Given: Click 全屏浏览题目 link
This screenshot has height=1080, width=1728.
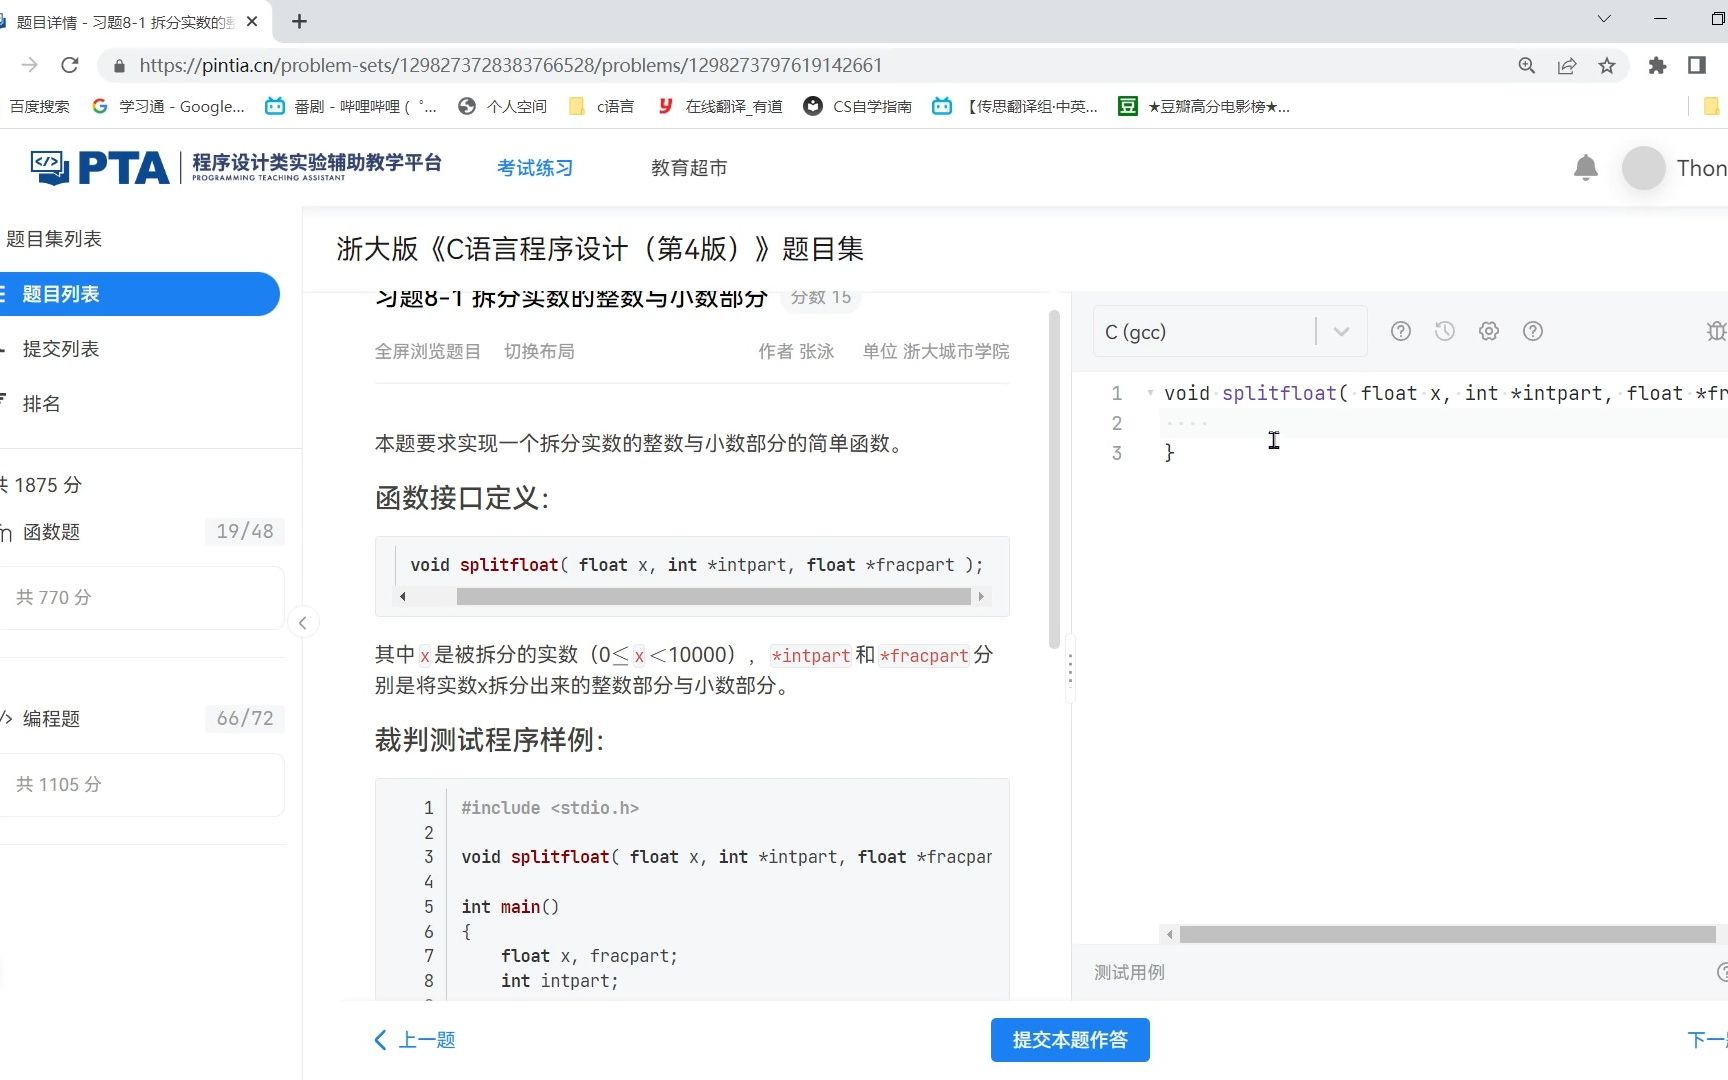Looking at the screenshot, I should click(428, 352).
